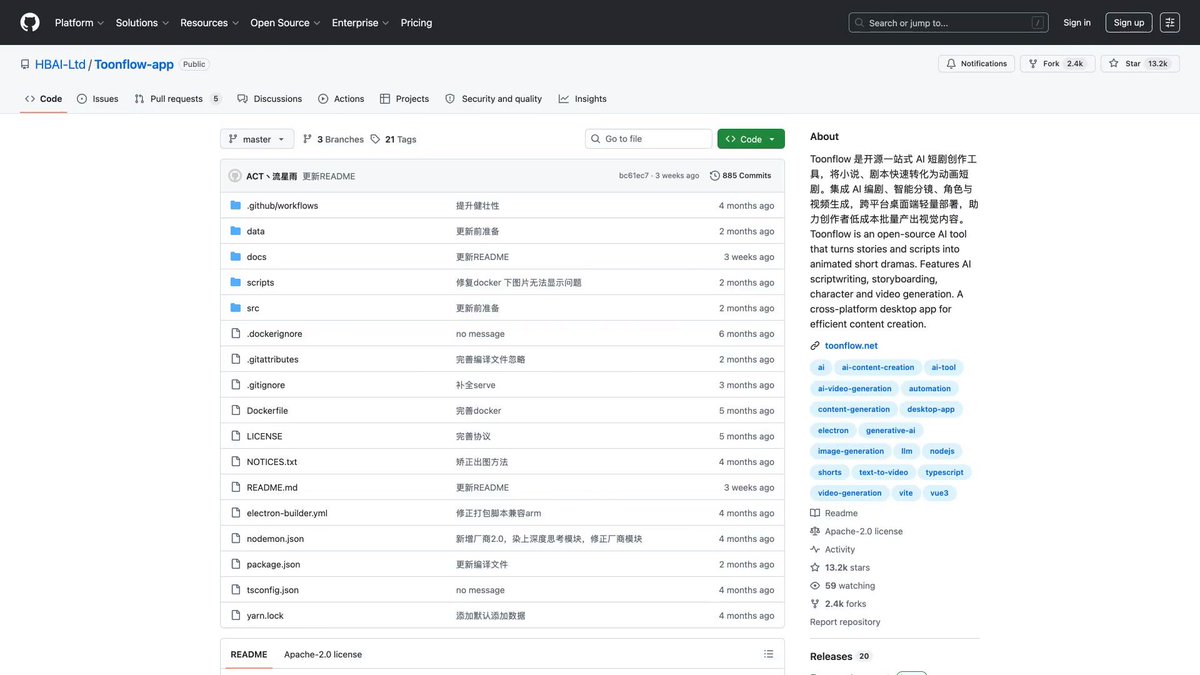Open the Actions tab

(x=341, y=99)
